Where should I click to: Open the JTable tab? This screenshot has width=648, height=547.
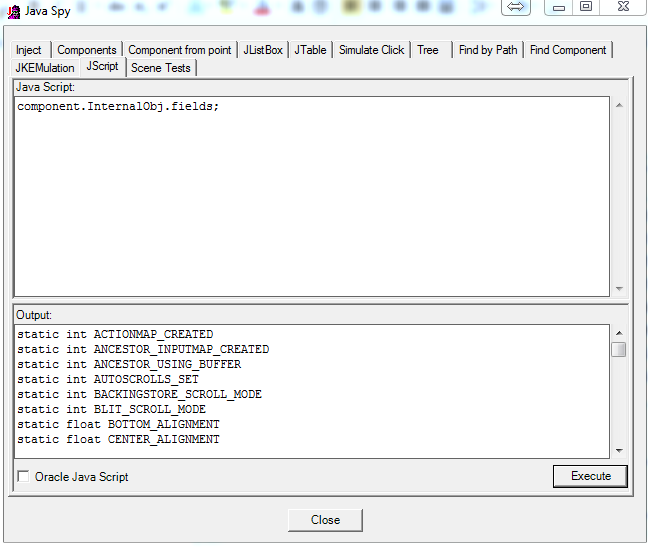click(x=310, y=50)
